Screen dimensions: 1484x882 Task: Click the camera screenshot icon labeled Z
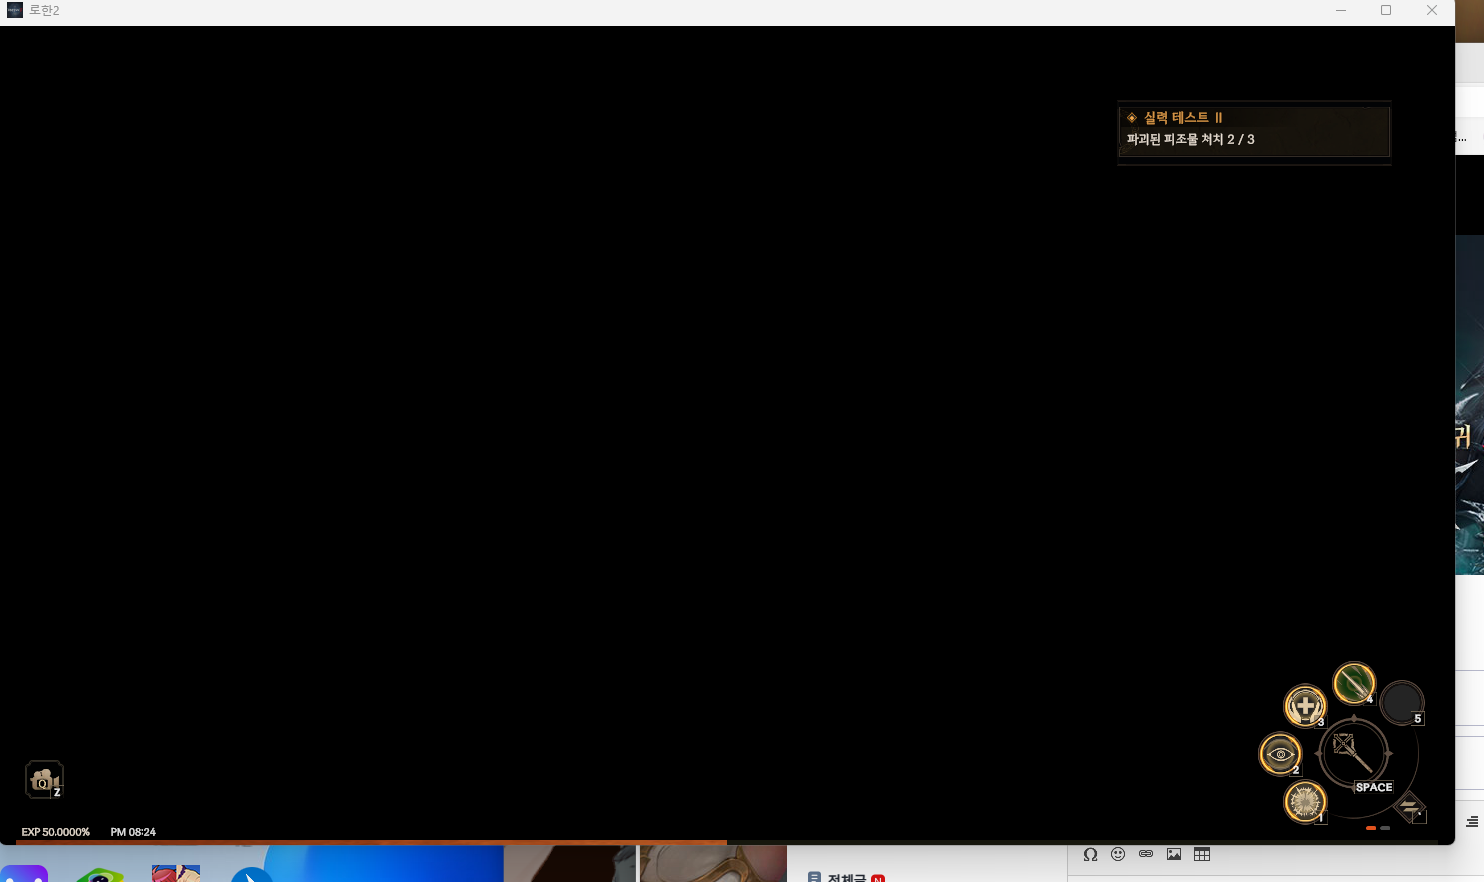pyautogui.click(x=43, y=780)
